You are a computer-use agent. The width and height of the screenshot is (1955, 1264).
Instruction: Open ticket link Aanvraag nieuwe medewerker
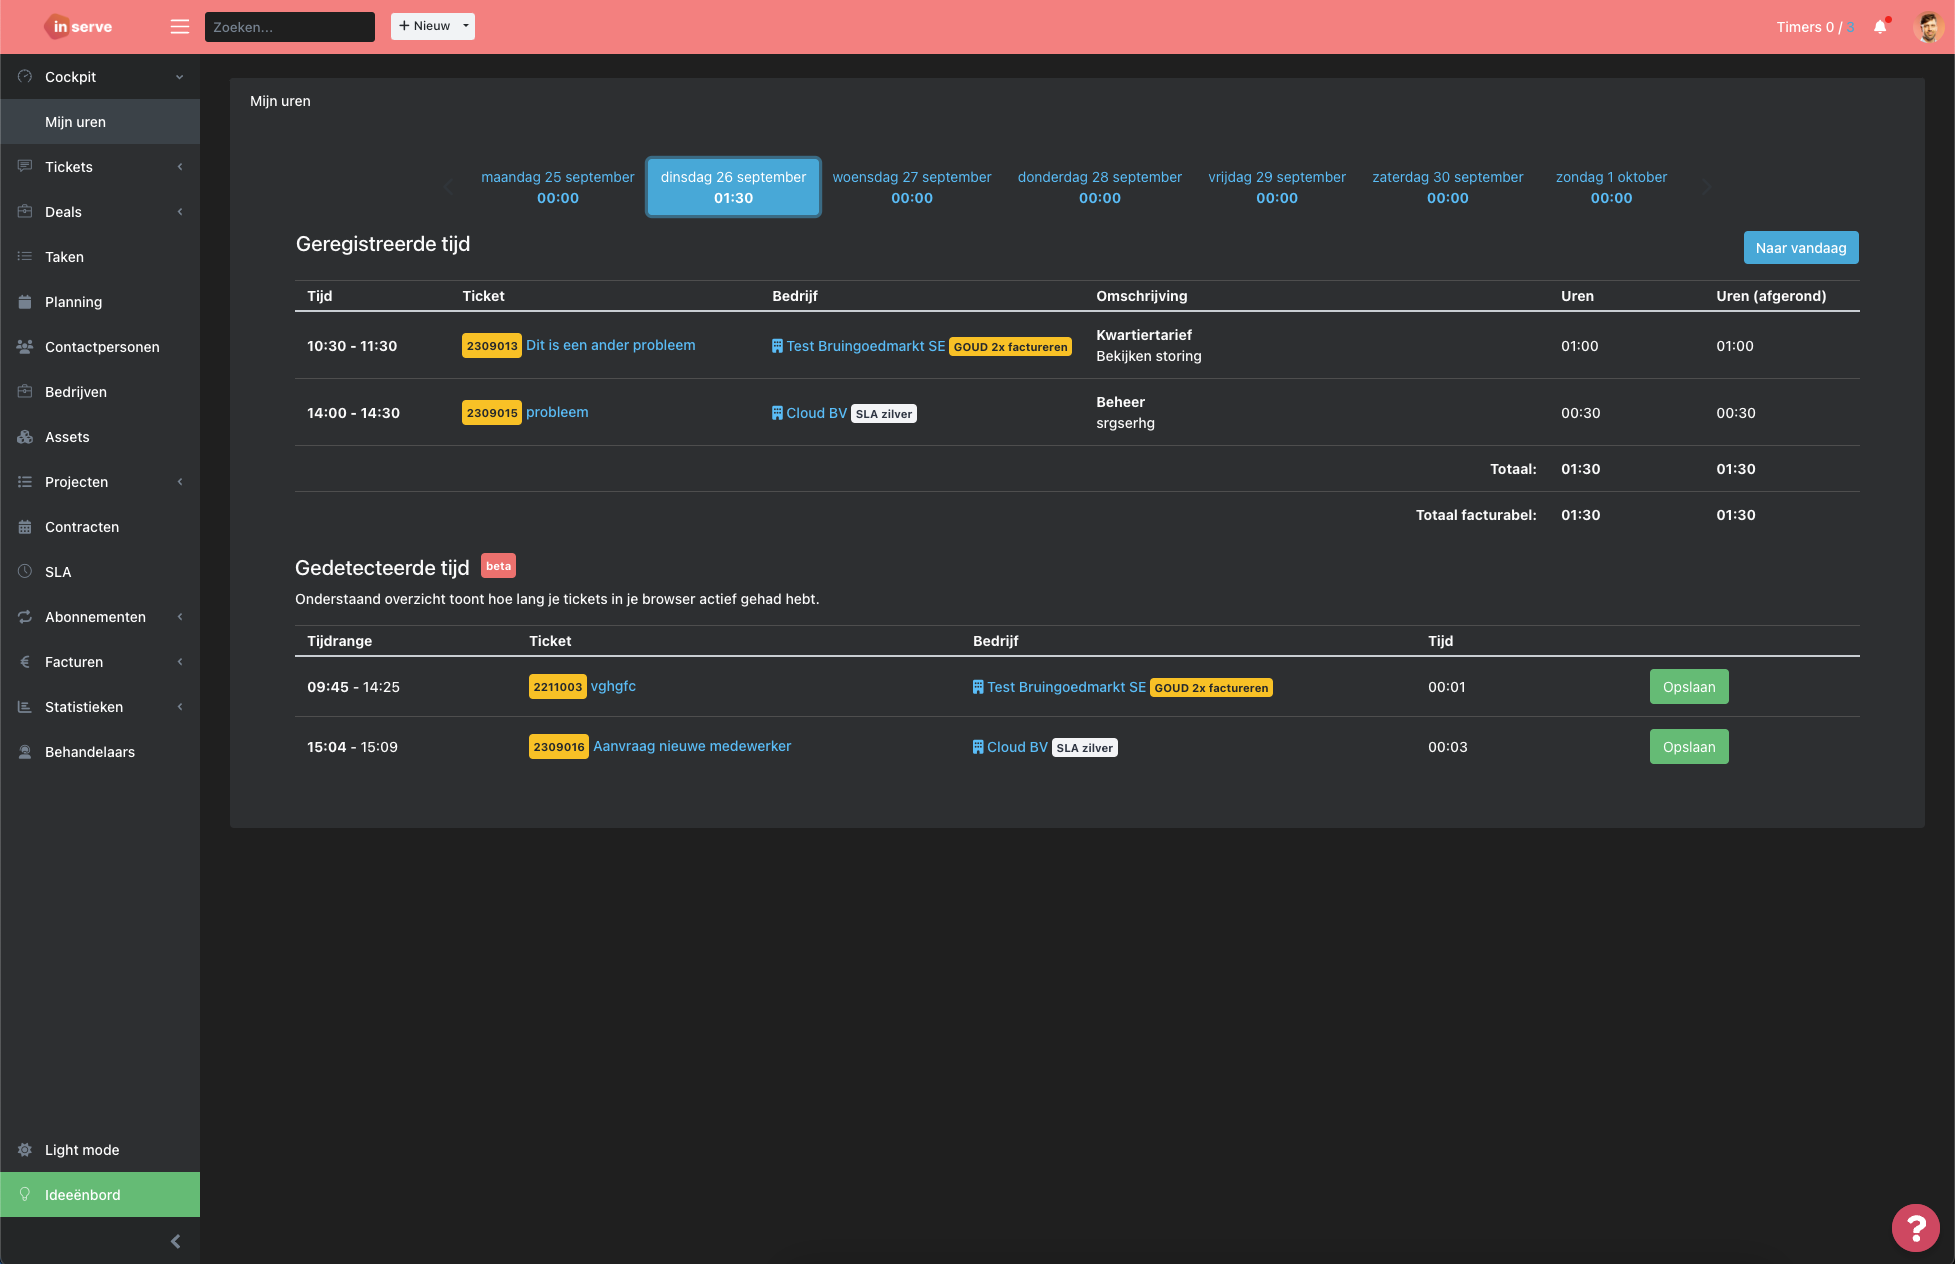tap(691, 746)
